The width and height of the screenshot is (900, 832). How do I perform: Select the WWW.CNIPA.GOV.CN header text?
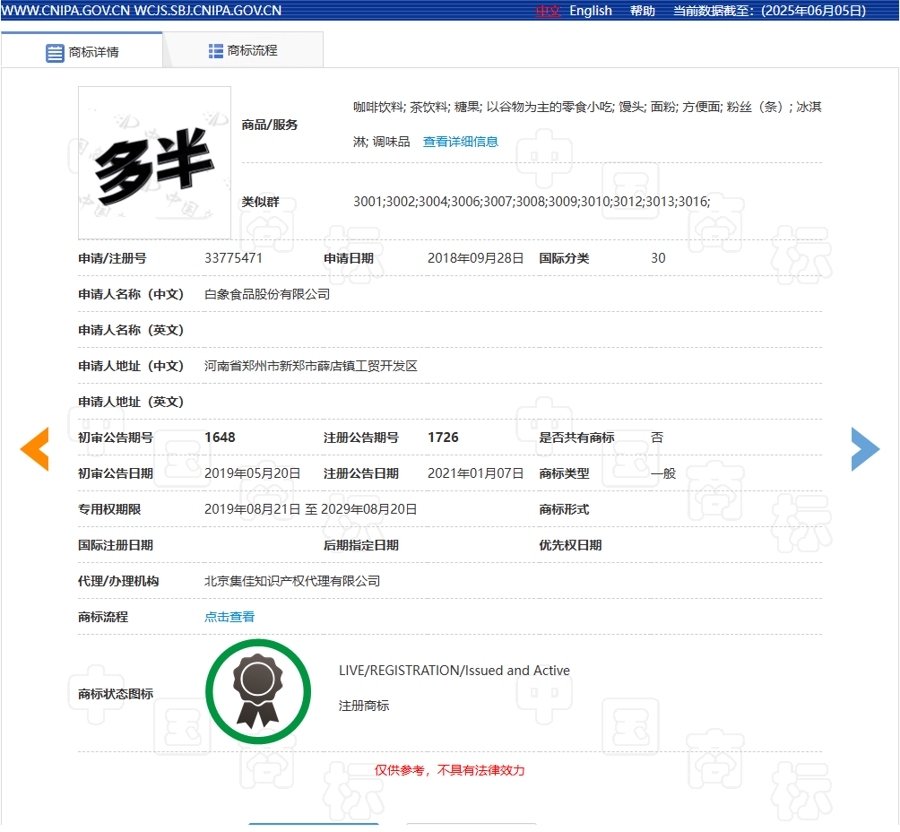65,11
